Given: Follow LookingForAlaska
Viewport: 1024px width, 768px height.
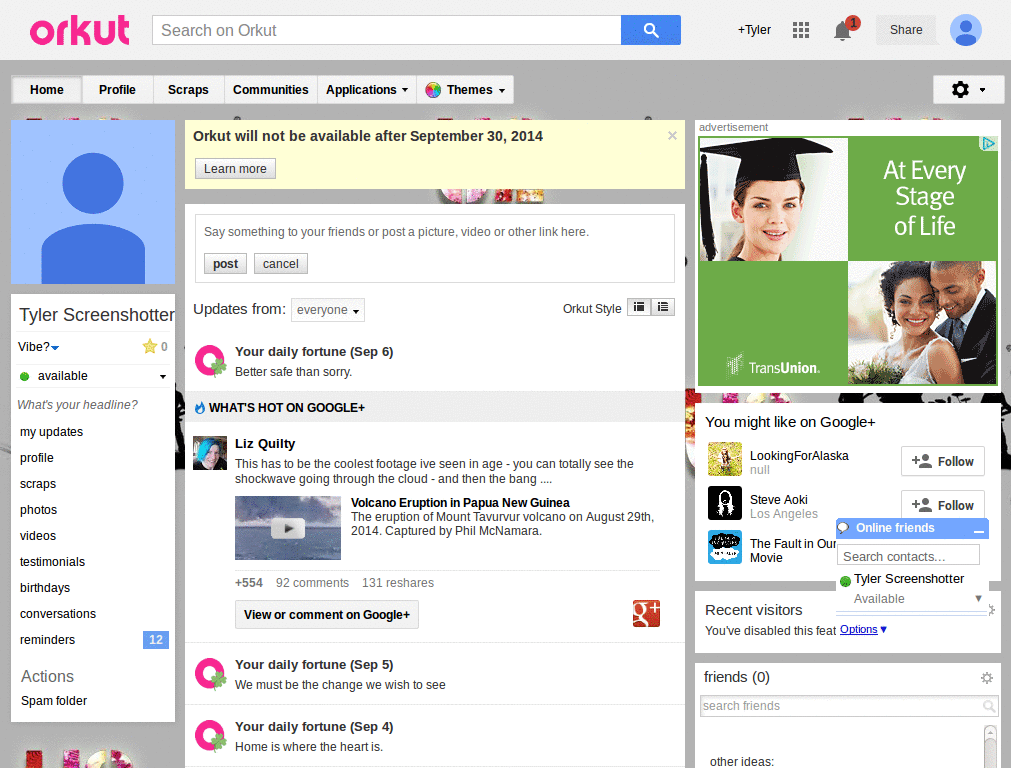Looking at the screenshot, I should pos(942,462).
